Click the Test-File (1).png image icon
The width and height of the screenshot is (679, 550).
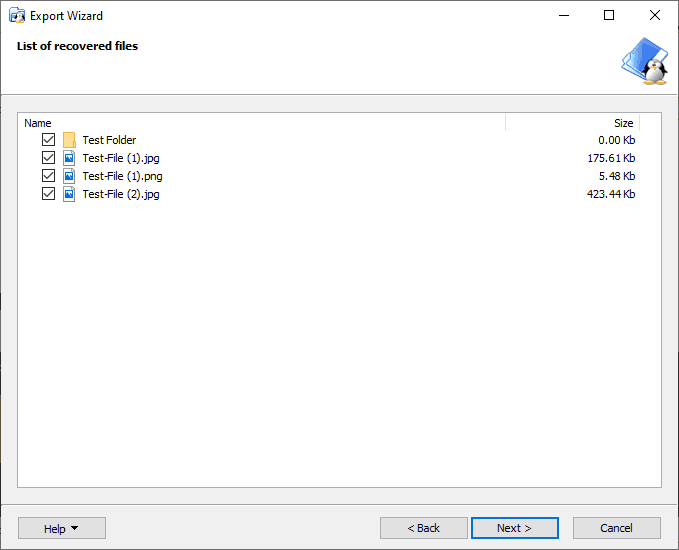point(69,176)
